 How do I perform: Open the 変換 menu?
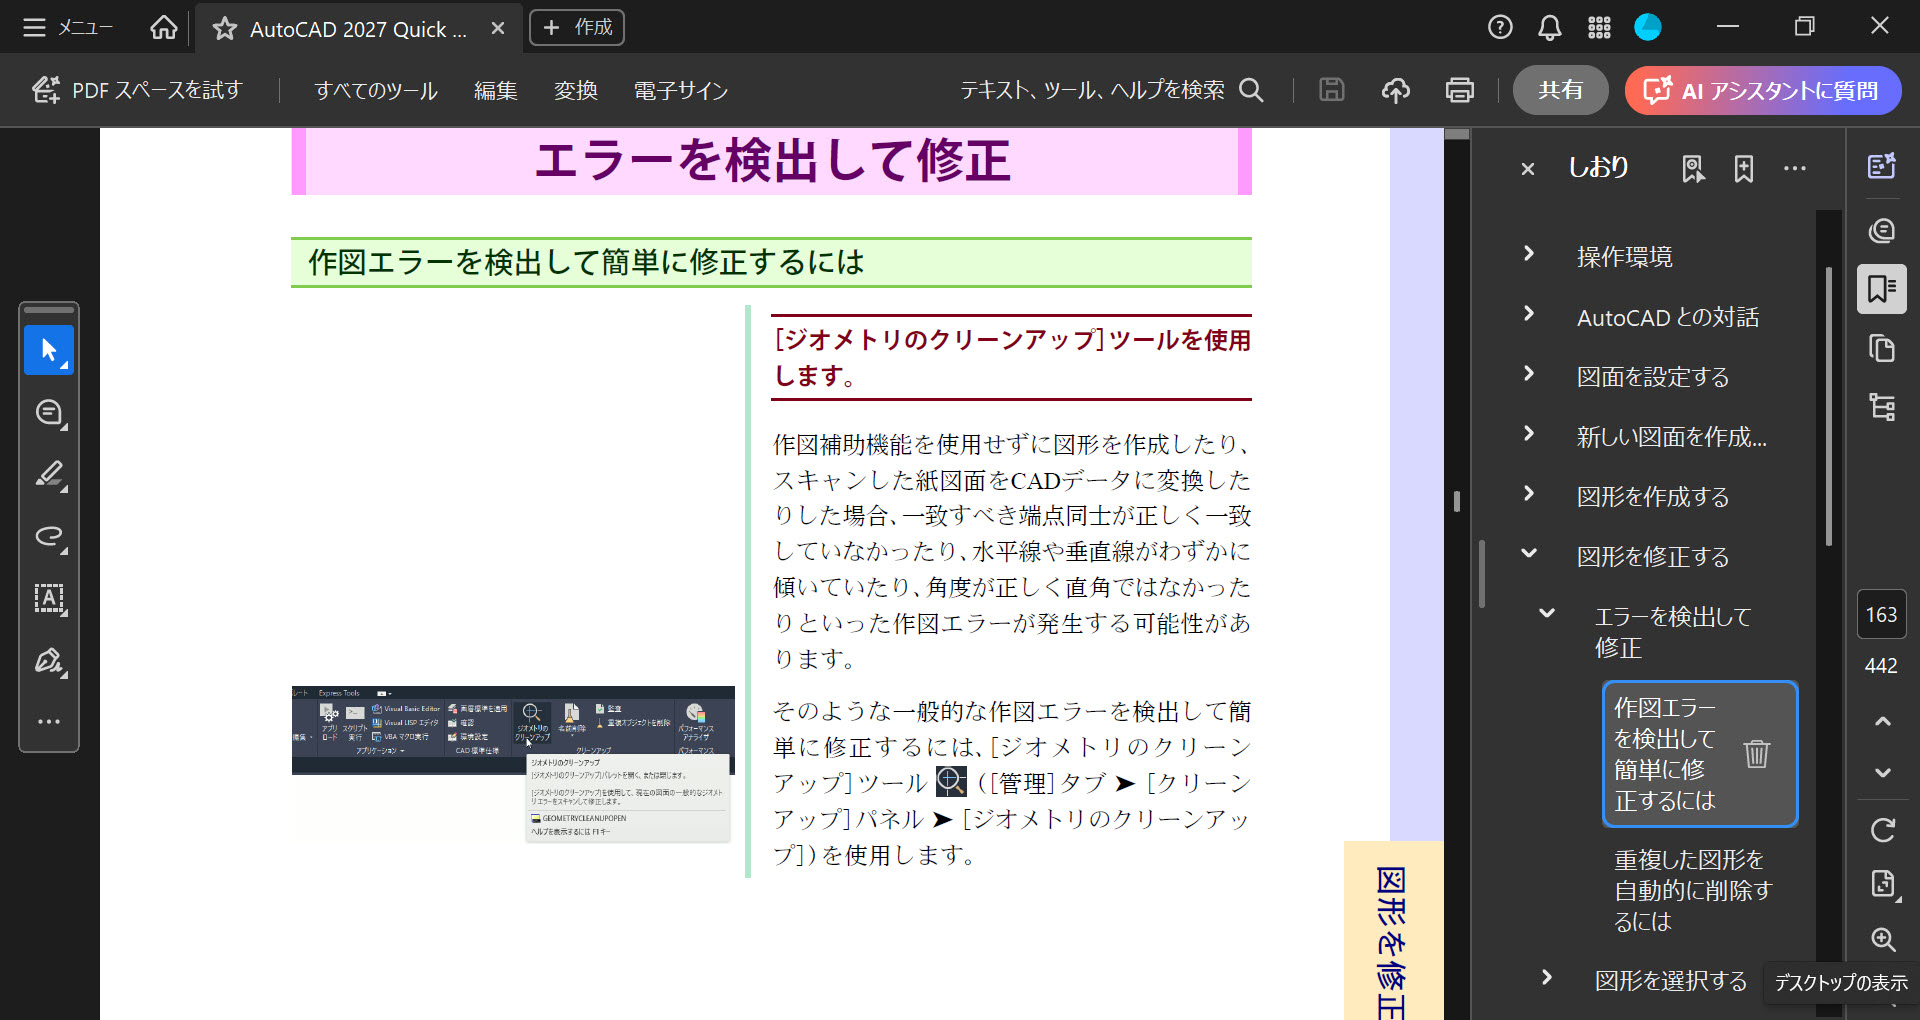576,90
